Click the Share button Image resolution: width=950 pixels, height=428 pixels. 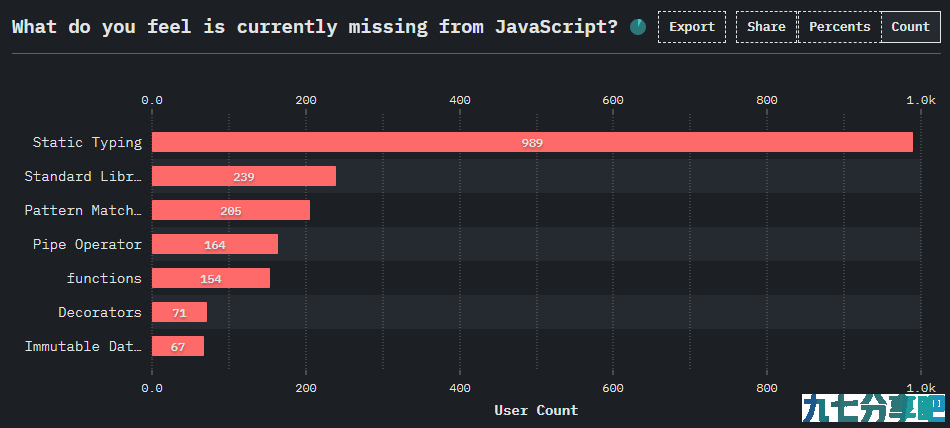[766, 27]
